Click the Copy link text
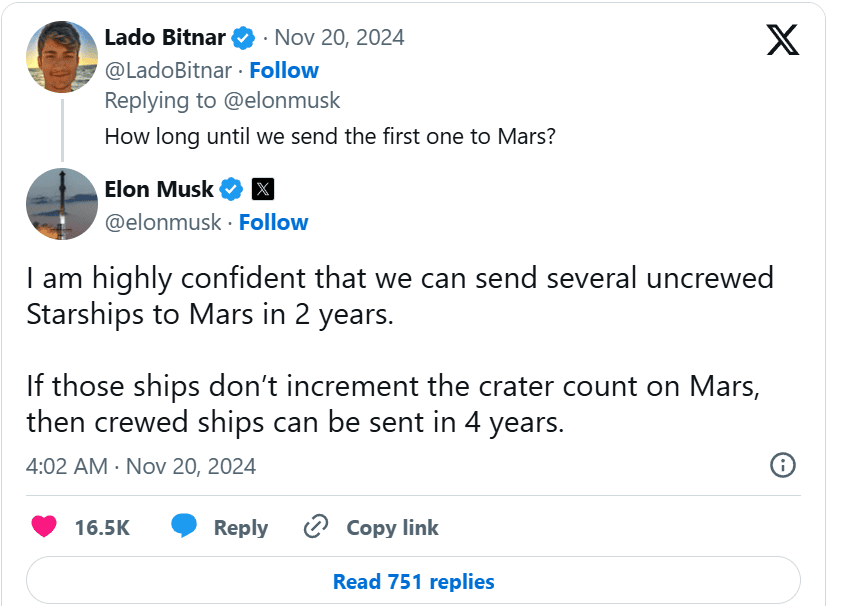Screen dimensions: 848x606 (392, 528)
